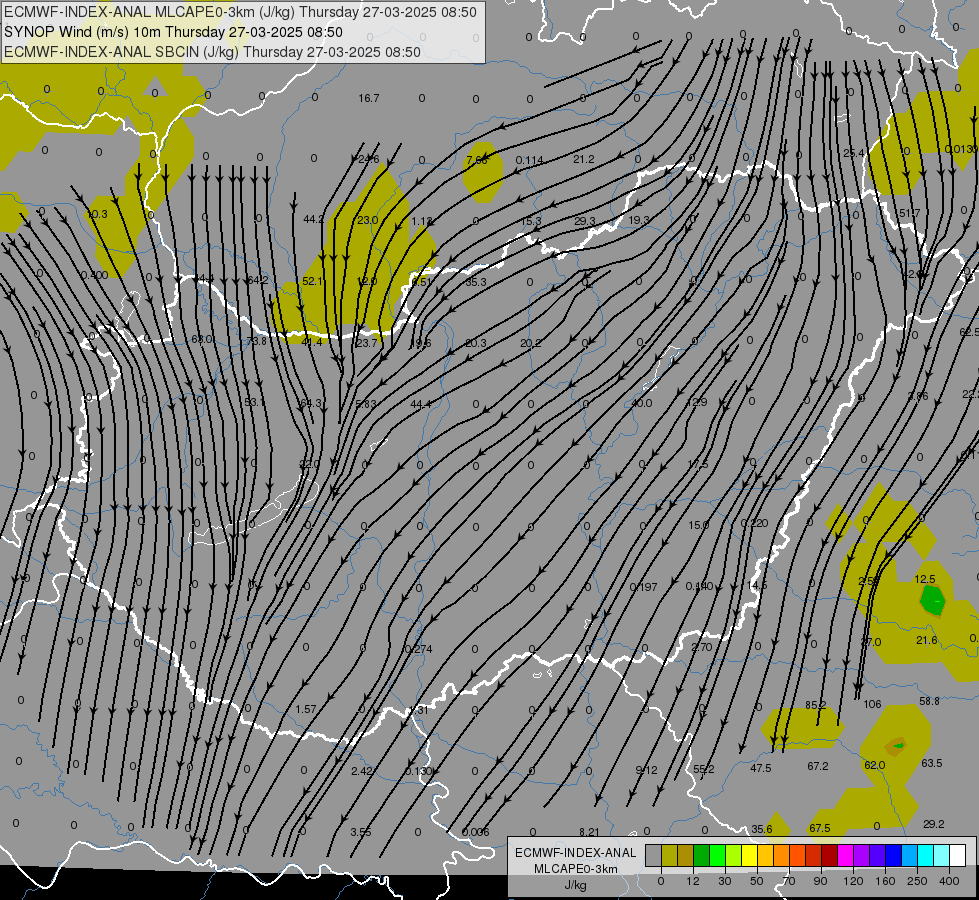The width and height of the screenshot is (979, 900).
Task: Click the map value '0.197'
Action: (643, 587)
